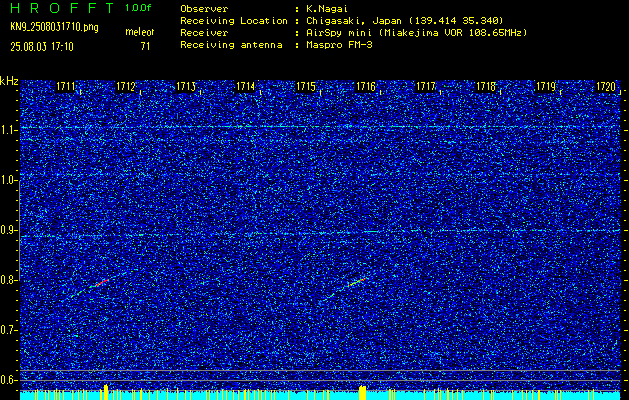Click the 1716 time marker
629x400 pixels.
[366, 86]
